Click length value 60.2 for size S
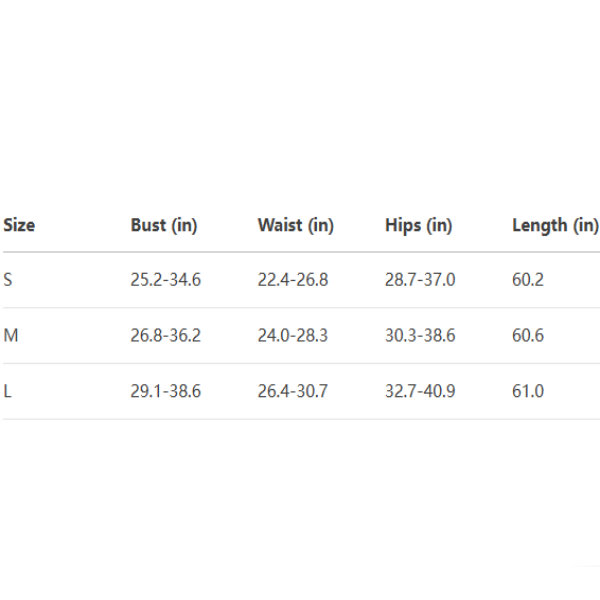 point(528,280)
